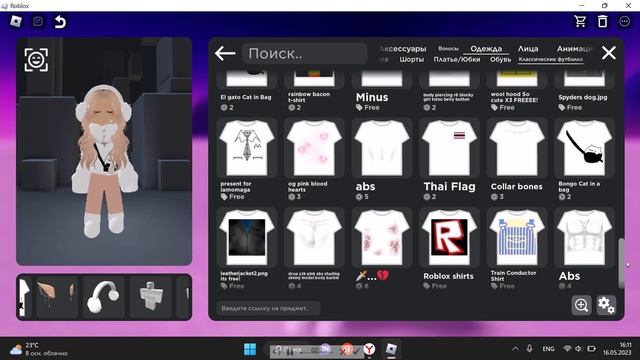Screen dimensions: 640x360
Task: Open the Wi-Fi network tray icon
Action: pos(567,349)
